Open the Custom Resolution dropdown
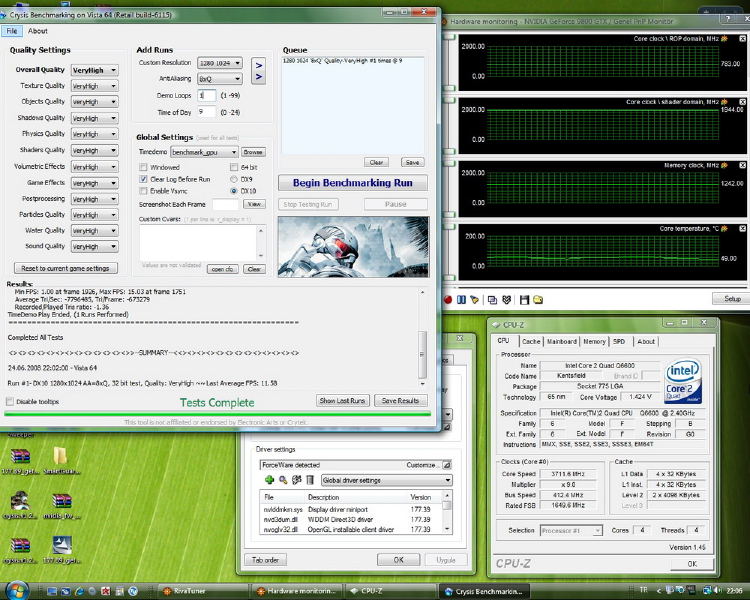This screenshot has width=750, height=600. (x=220, y=63)
